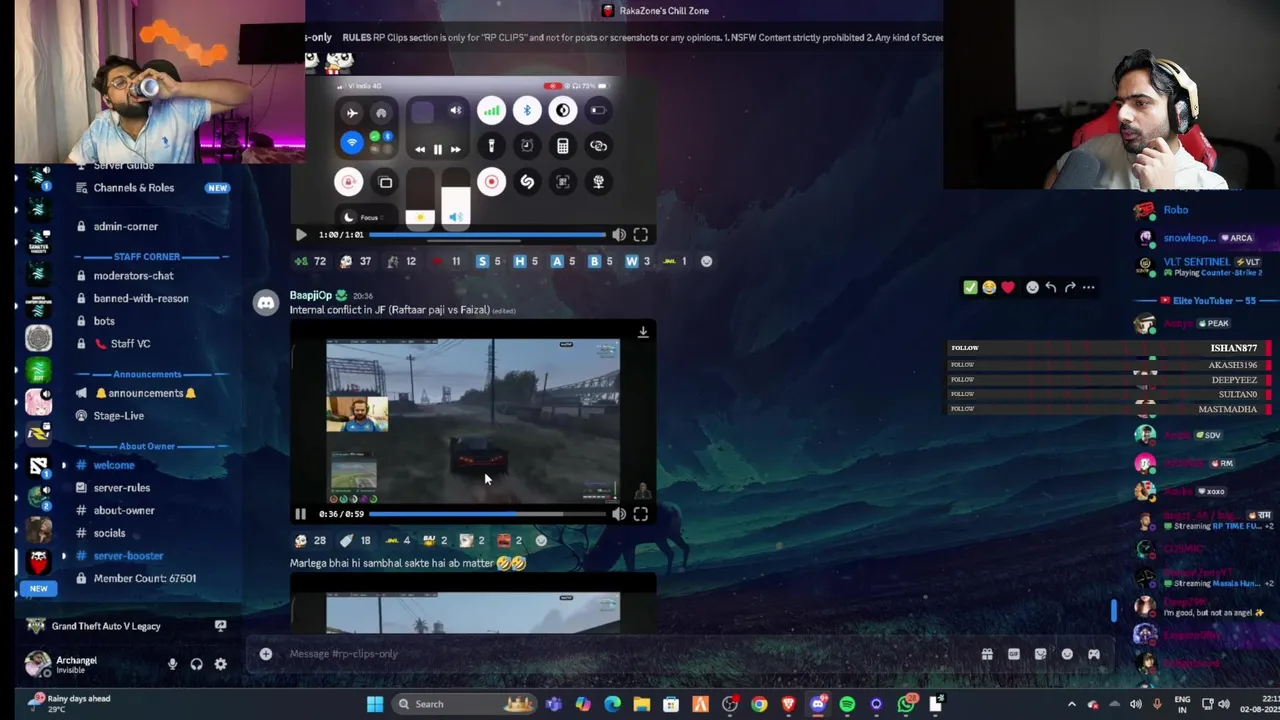The width and height of the screenshot is (1280, 720).
Task: Open the emoji picker in message box
Action: [x=1067, y=654]
